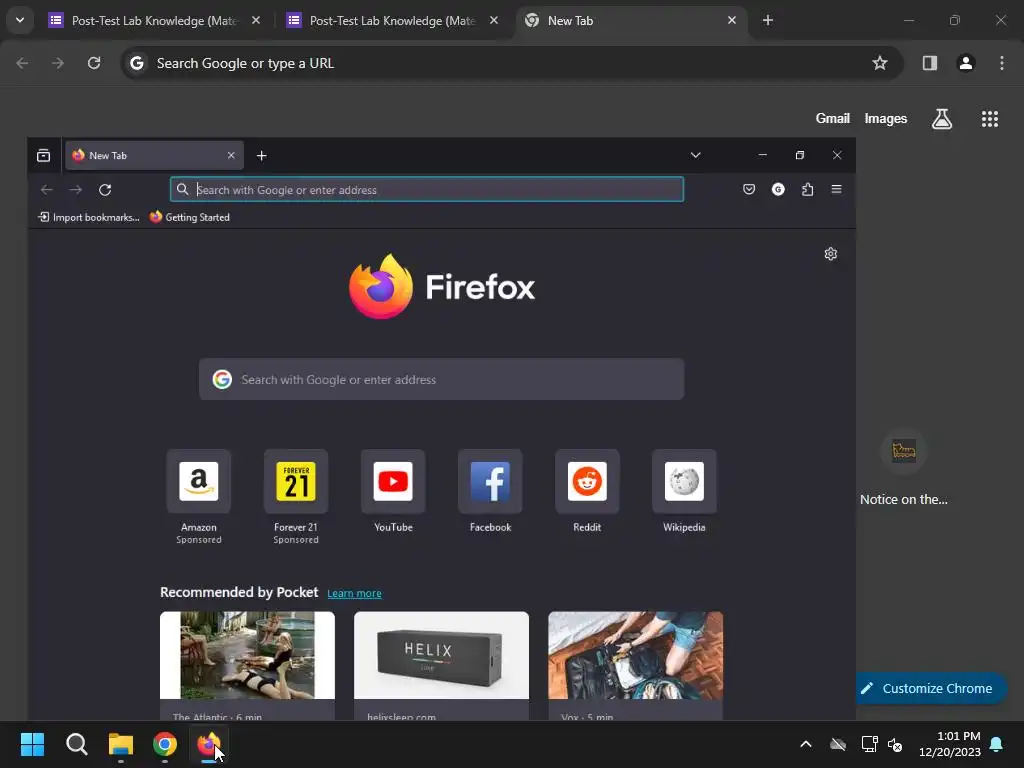
Task: Expand Firefox List all tabs chevron
Action: [x=696, y=155]
